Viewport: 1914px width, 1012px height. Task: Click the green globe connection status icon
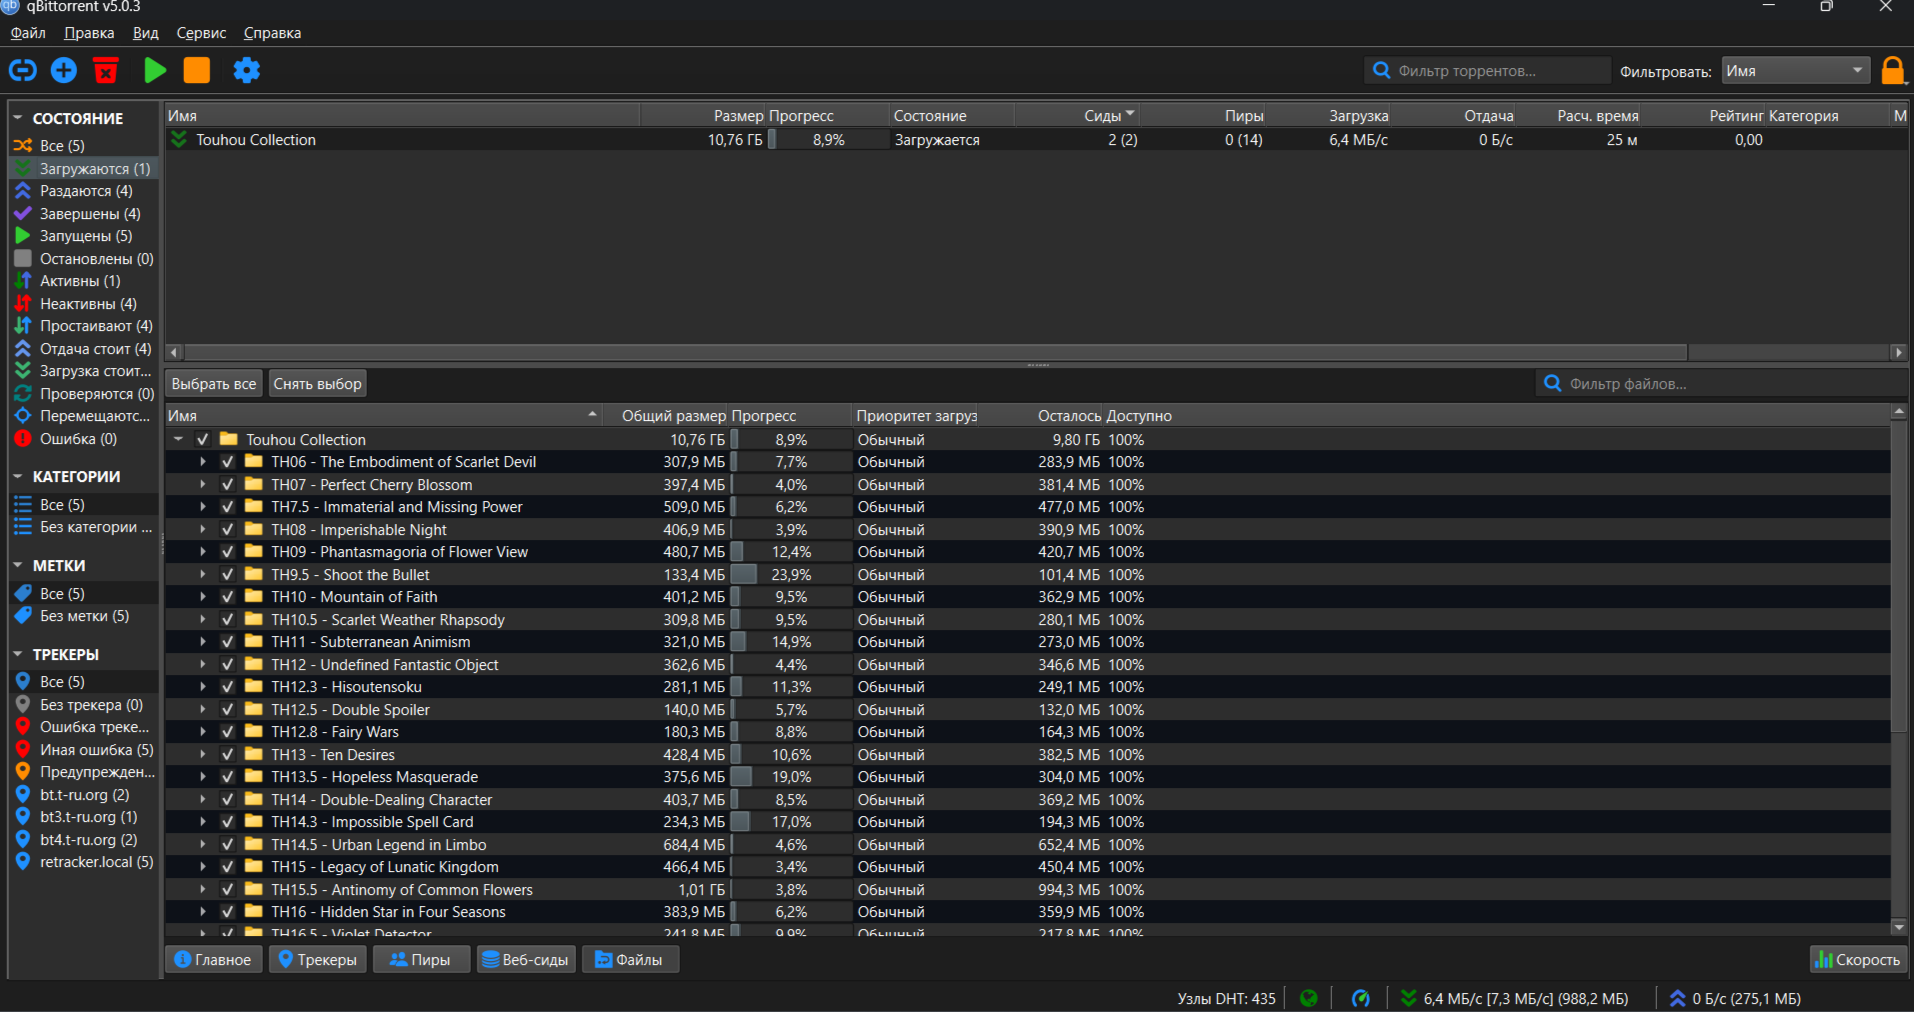point(1308,998)
